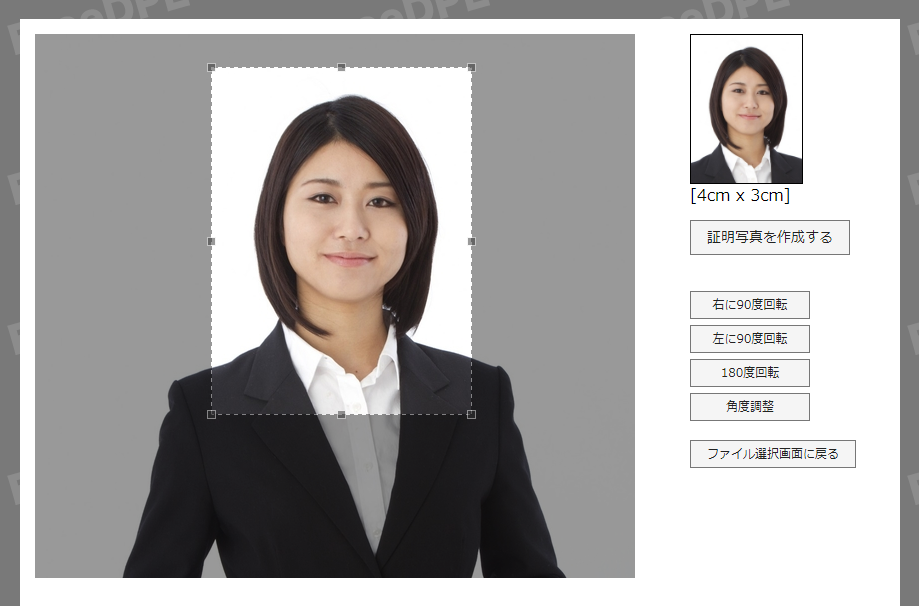Click inside the crop selection on the face
The image size is (919, 606).
click(342, 241)
